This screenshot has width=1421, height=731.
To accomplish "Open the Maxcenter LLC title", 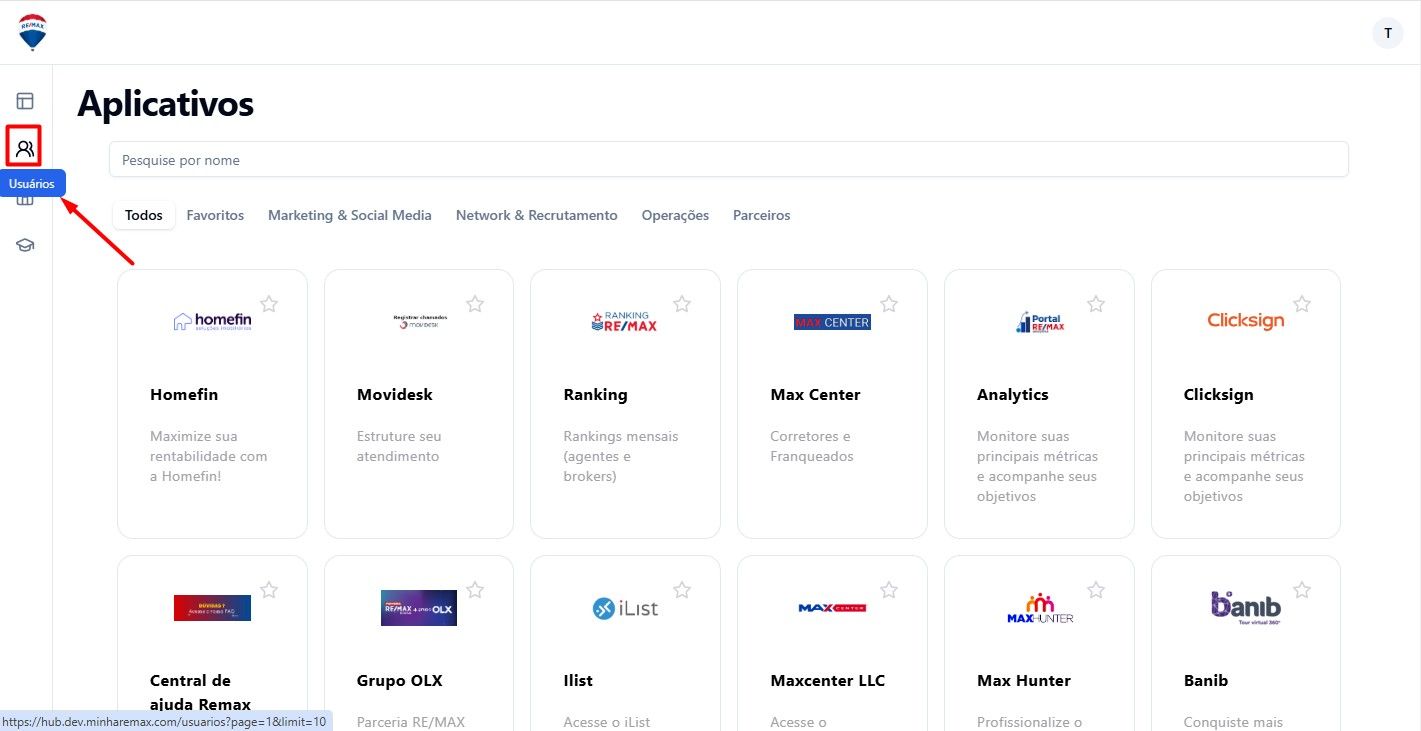I will click(828, 680).
